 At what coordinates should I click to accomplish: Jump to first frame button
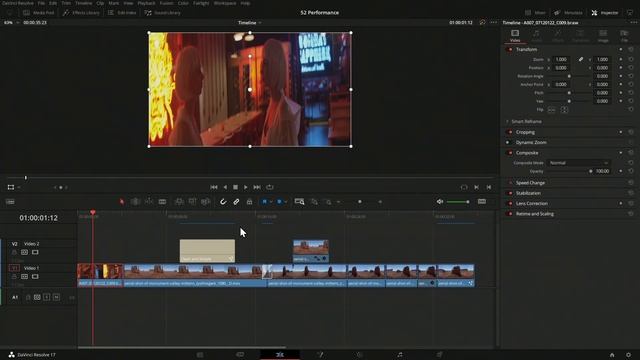click(x=214, y=187)
